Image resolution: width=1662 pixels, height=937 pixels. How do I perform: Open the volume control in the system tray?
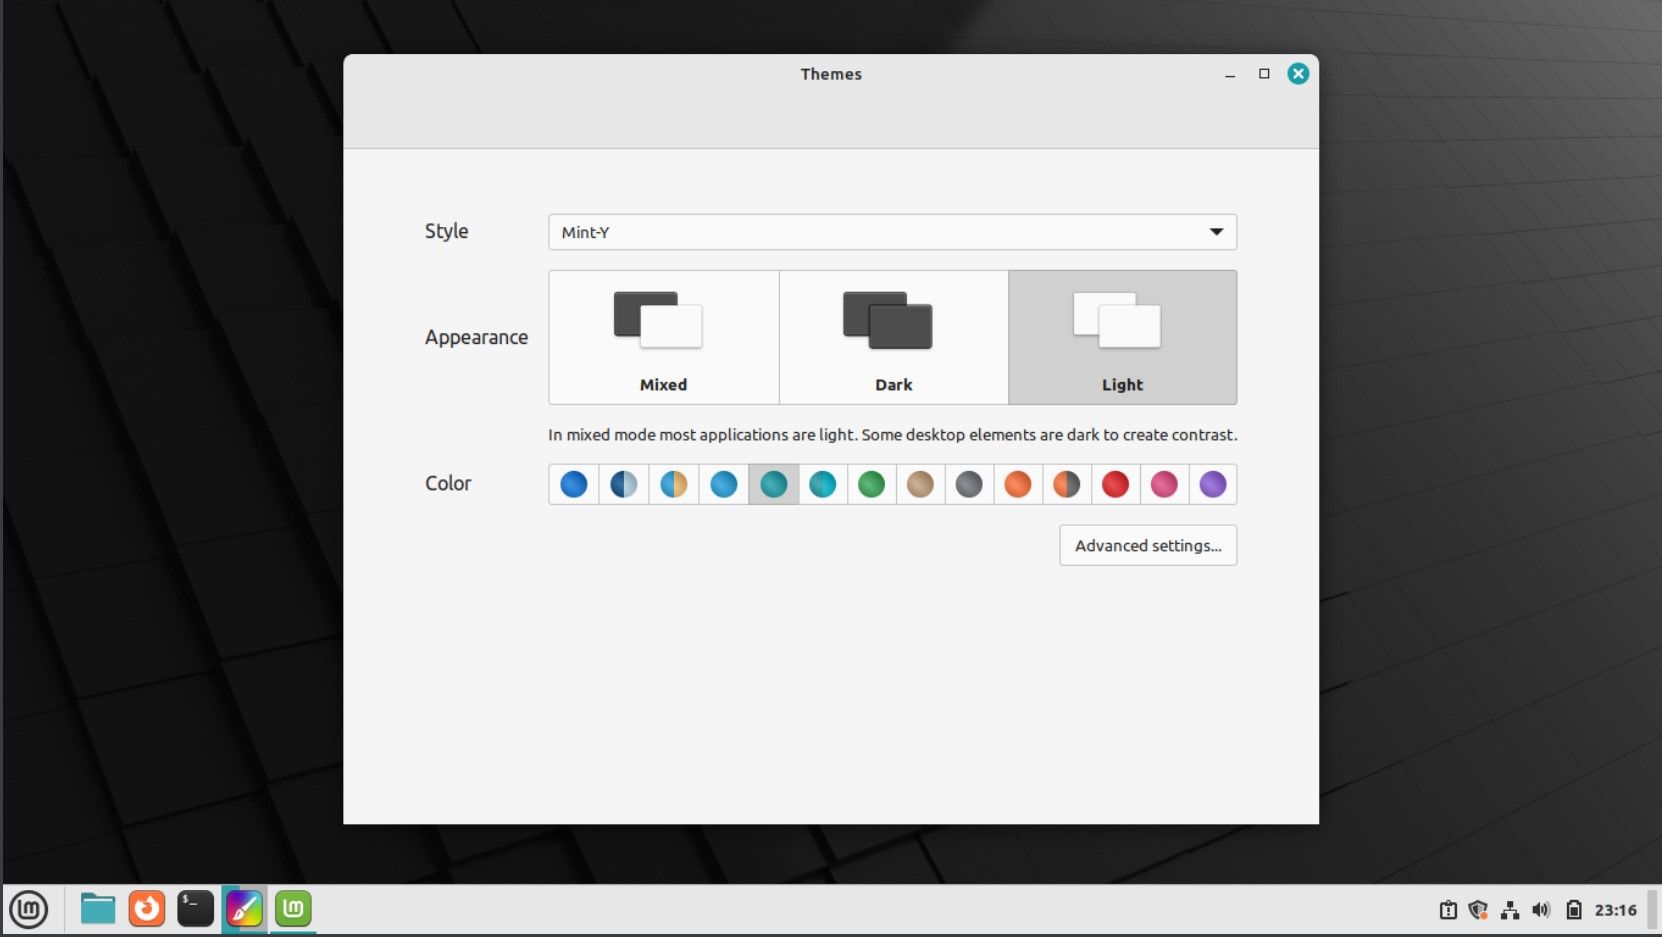(1543, 910)
